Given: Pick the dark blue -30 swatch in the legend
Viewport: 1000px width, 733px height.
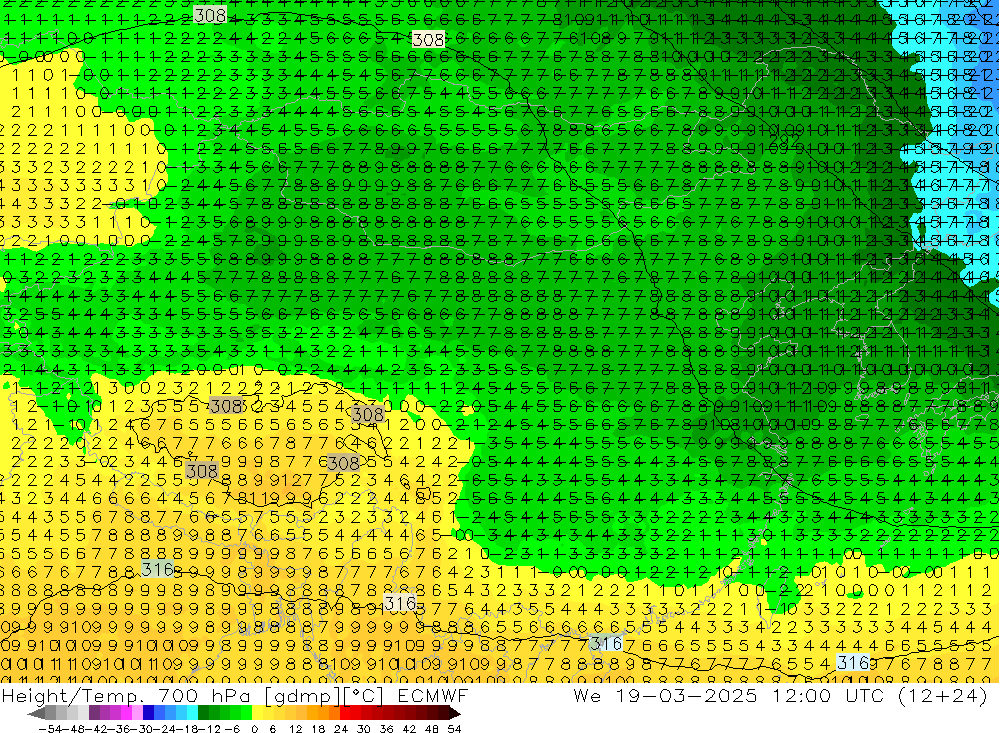Looking at the screenshot, I should coord(149,713).
